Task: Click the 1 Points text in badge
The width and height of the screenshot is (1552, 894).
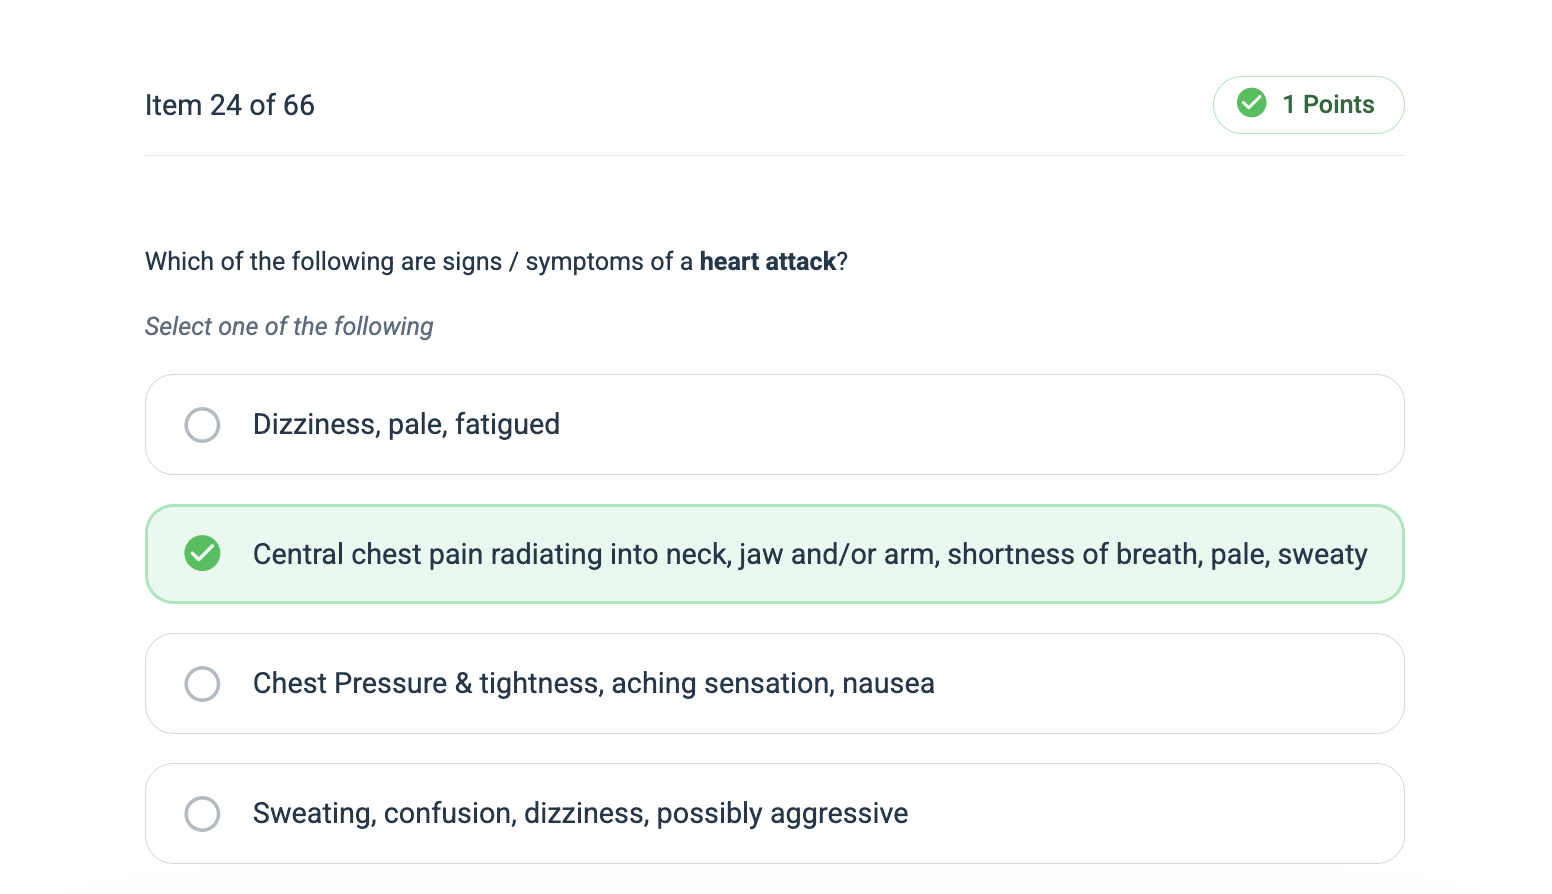Action: pos(1328,104)
